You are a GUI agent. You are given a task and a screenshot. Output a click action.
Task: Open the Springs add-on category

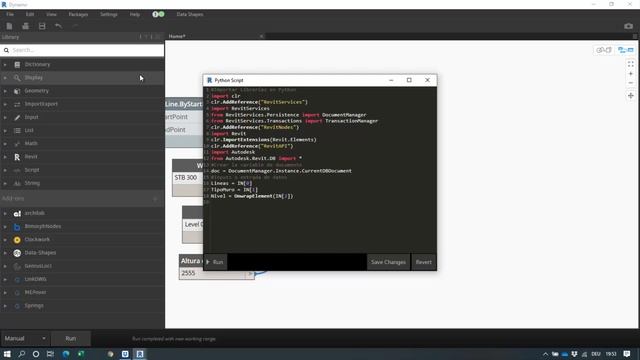coord(34,306)
